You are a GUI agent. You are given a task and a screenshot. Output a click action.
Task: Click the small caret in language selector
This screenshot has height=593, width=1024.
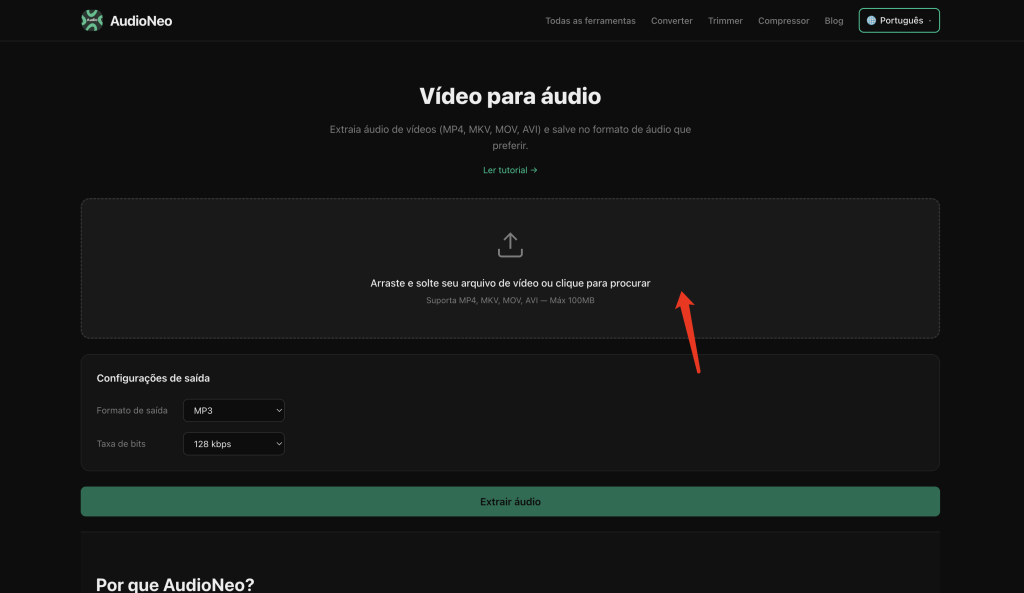click(x=930, y=21)
